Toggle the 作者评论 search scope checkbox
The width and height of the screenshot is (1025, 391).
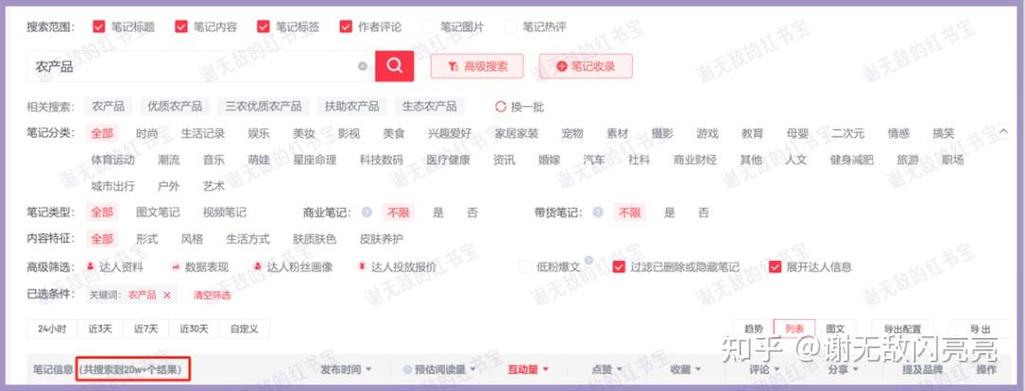(346, 27)
